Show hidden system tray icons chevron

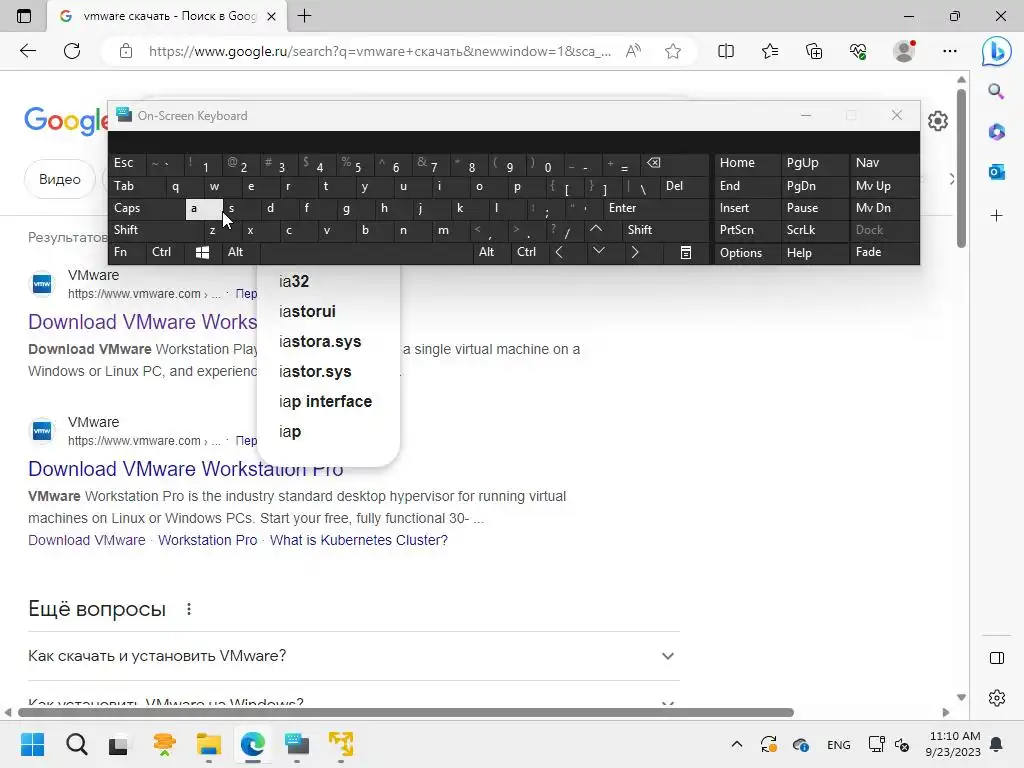[737, 744]
